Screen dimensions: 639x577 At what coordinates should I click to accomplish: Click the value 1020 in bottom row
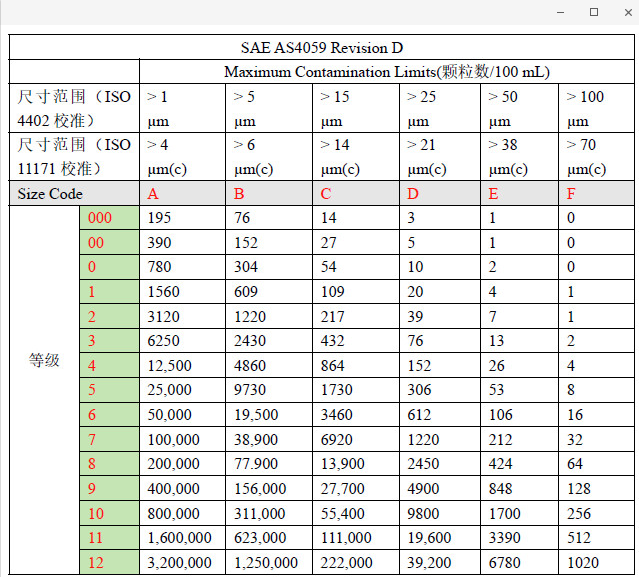tap(584, 563)
